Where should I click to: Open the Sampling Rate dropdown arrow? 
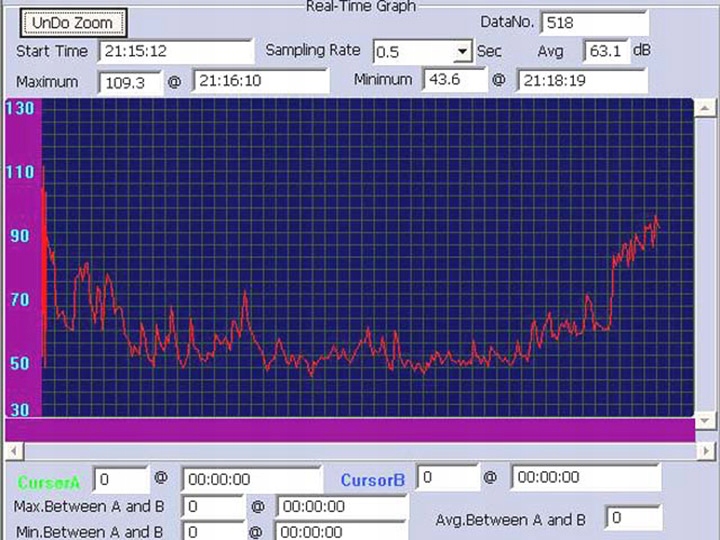[461, 51]
